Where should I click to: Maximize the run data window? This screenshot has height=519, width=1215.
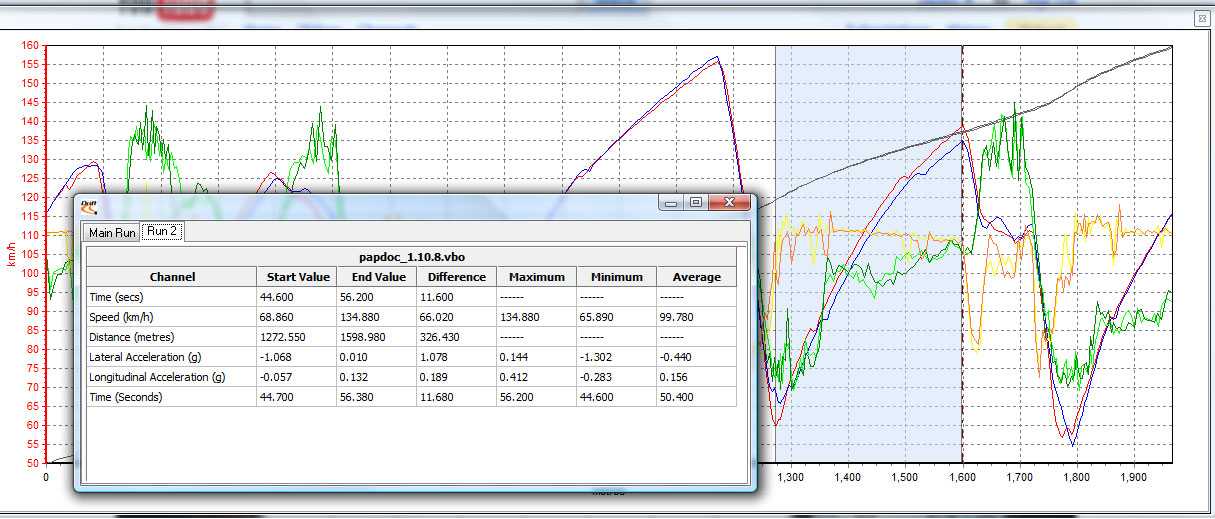[x=695, y=202]
